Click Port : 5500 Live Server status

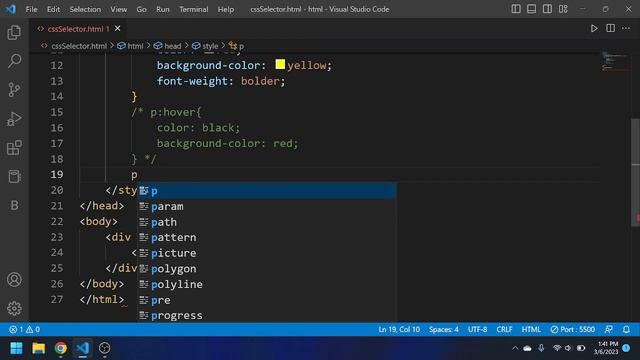coord(572,329)
